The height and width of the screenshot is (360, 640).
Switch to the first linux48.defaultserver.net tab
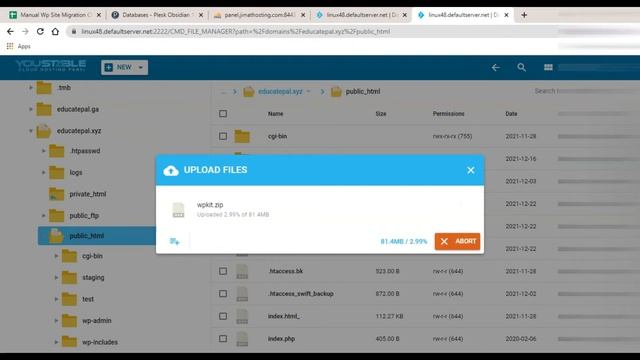pyautogui.click(x=361, y=15)
